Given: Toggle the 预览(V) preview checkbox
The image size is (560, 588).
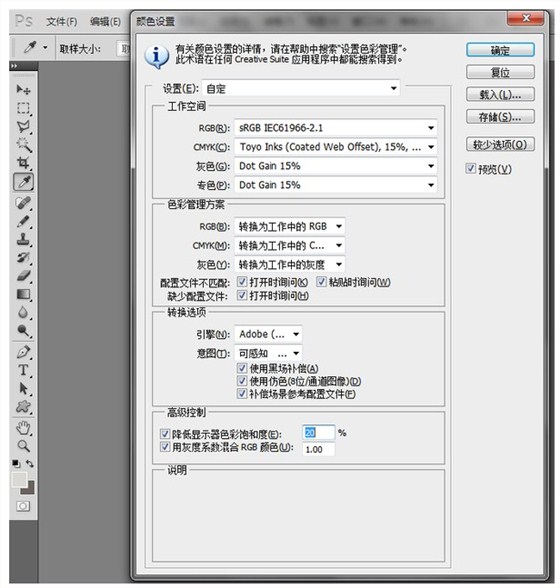Looking at the screenshot, I should (470, 168).
